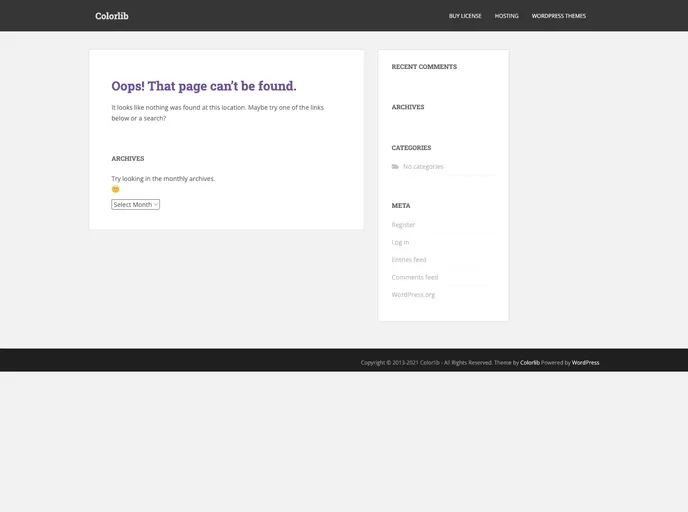Screen dimensions: 688x512
Task: Open the WordPress Themes menu item
Action: [x=558, y=16]
